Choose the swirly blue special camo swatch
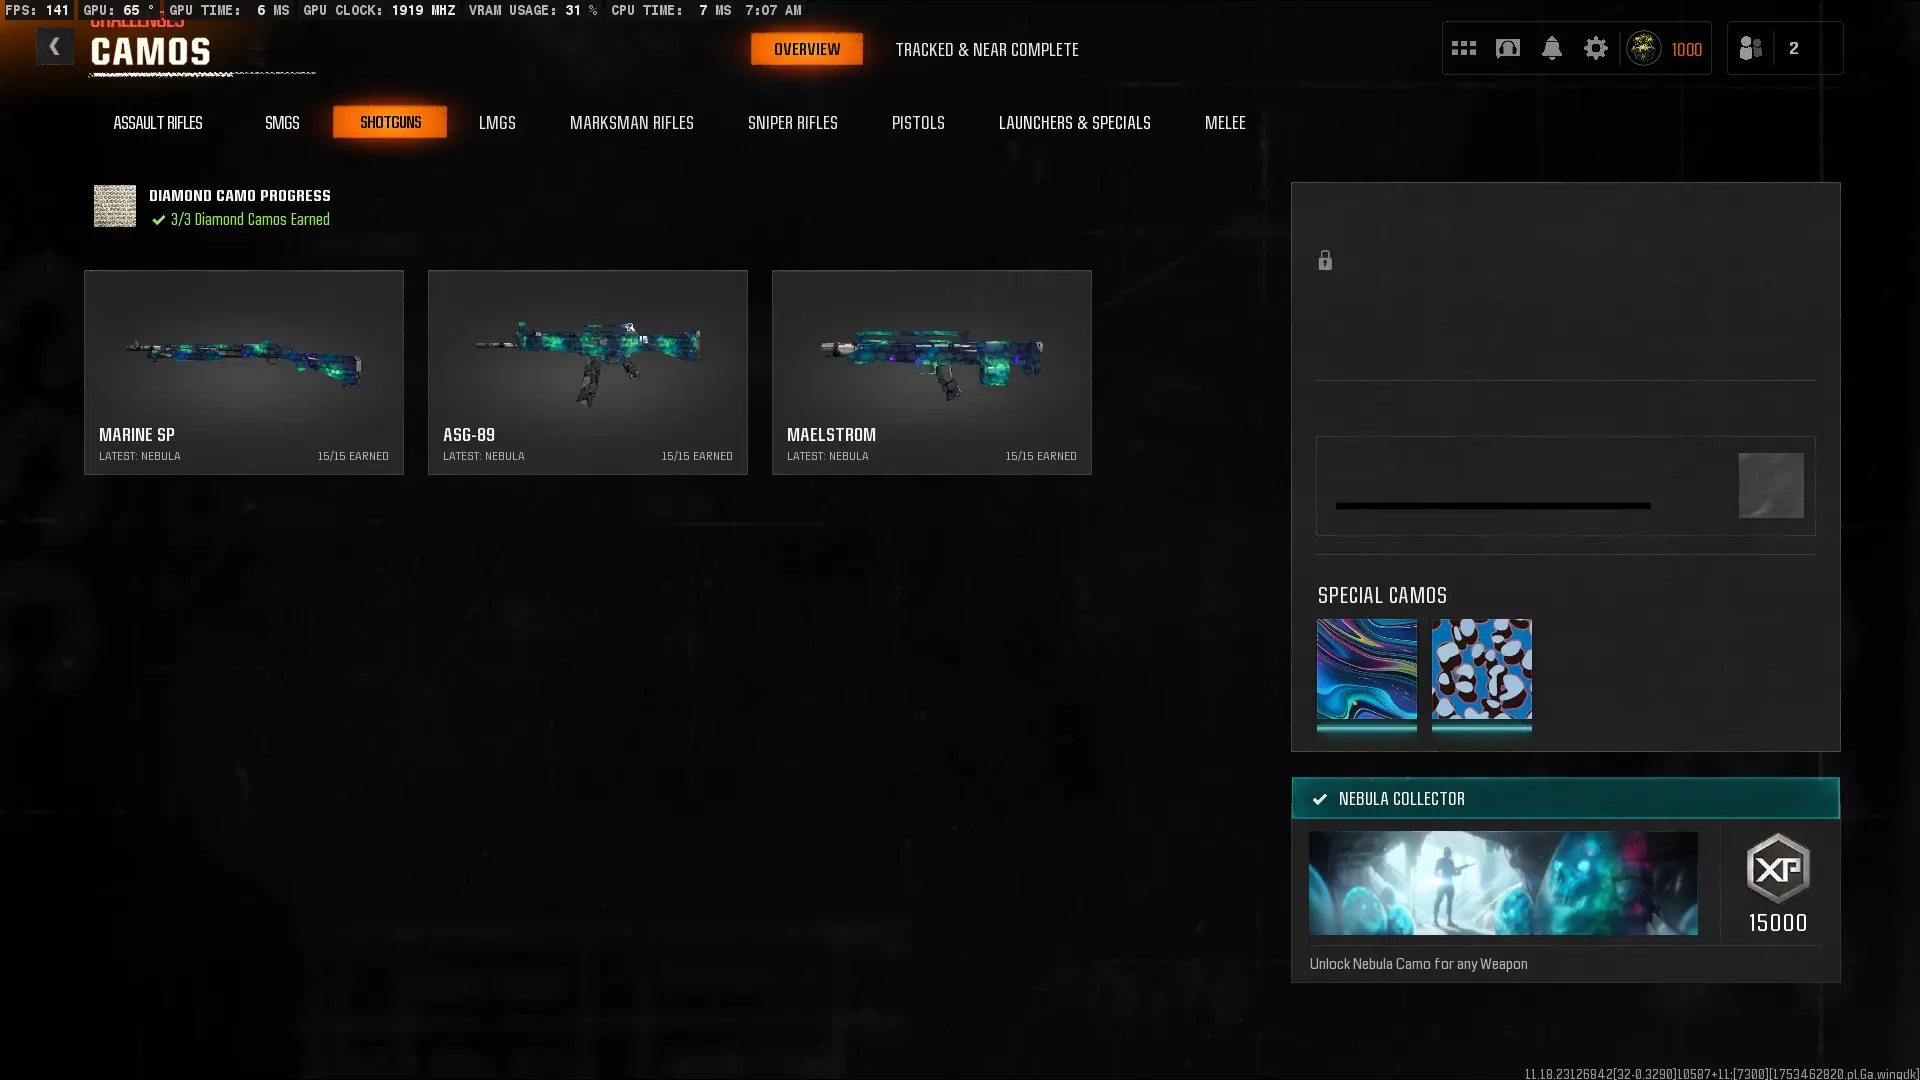Image resolution: width=1920 pixels, height=1080 pixels. point(1366,669)
